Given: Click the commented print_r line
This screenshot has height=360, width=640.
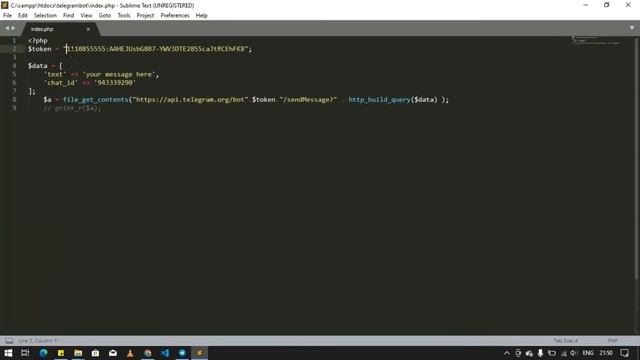Looking at the screenshot, I should pos(72,108).
